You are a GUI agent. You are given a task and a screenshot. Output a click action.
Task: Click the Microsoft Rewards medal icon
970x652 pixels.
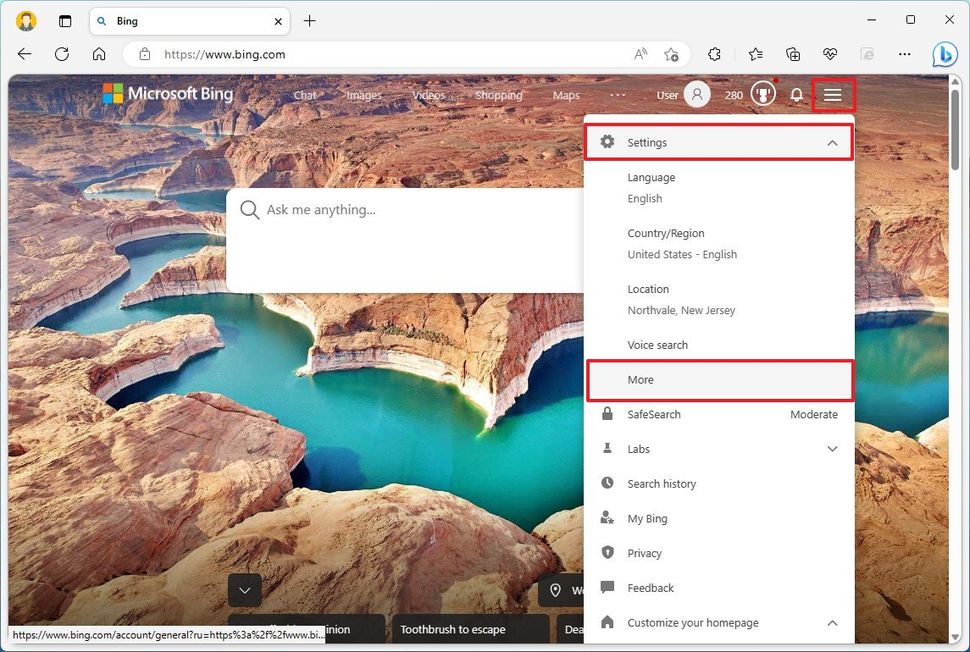coord(763,94)
